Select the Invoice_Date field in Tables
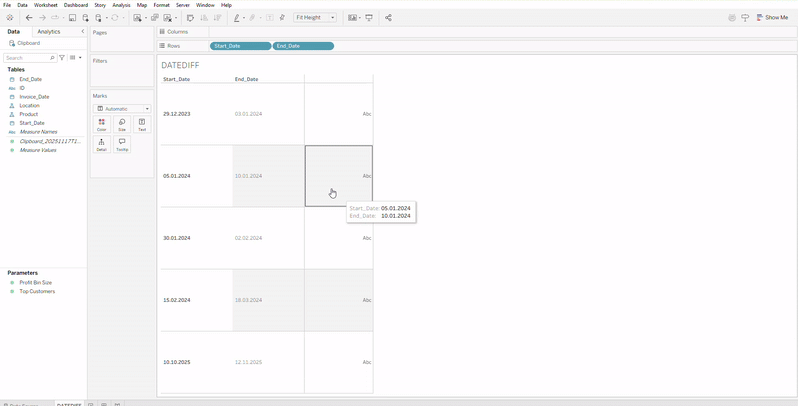Viewport: 798px width, 406px height. click(x=34, y=97)
